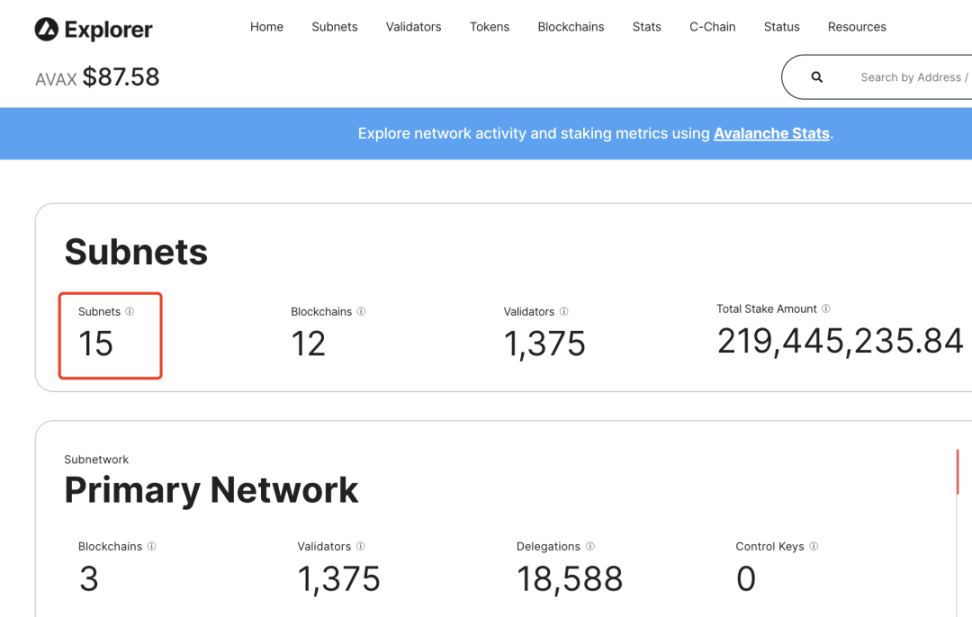The image size is (972, 617).
Task: Click info icon beside Primary Network Validators label
Action: [x=360, y=547]
